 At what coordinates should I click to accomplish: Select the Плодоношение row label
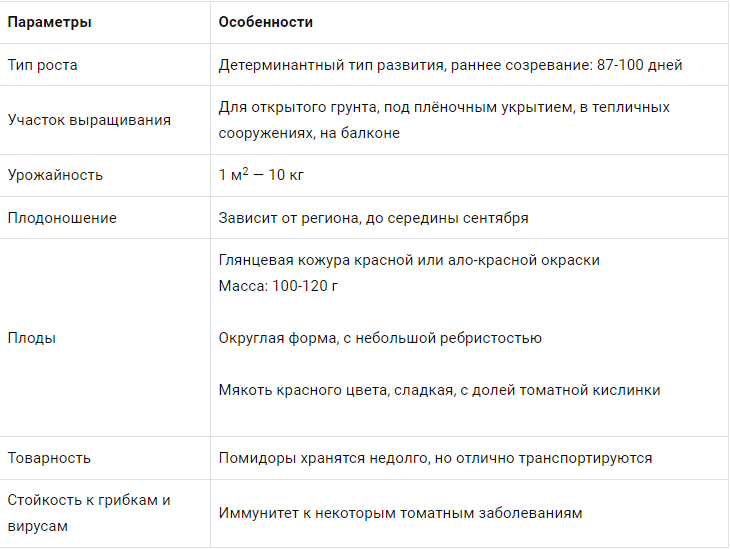[62, 218]
